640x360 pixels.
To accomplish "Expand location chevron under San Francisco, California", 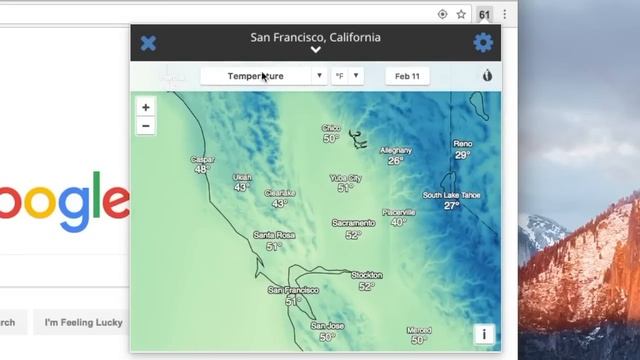I will (x=316, y=50).
